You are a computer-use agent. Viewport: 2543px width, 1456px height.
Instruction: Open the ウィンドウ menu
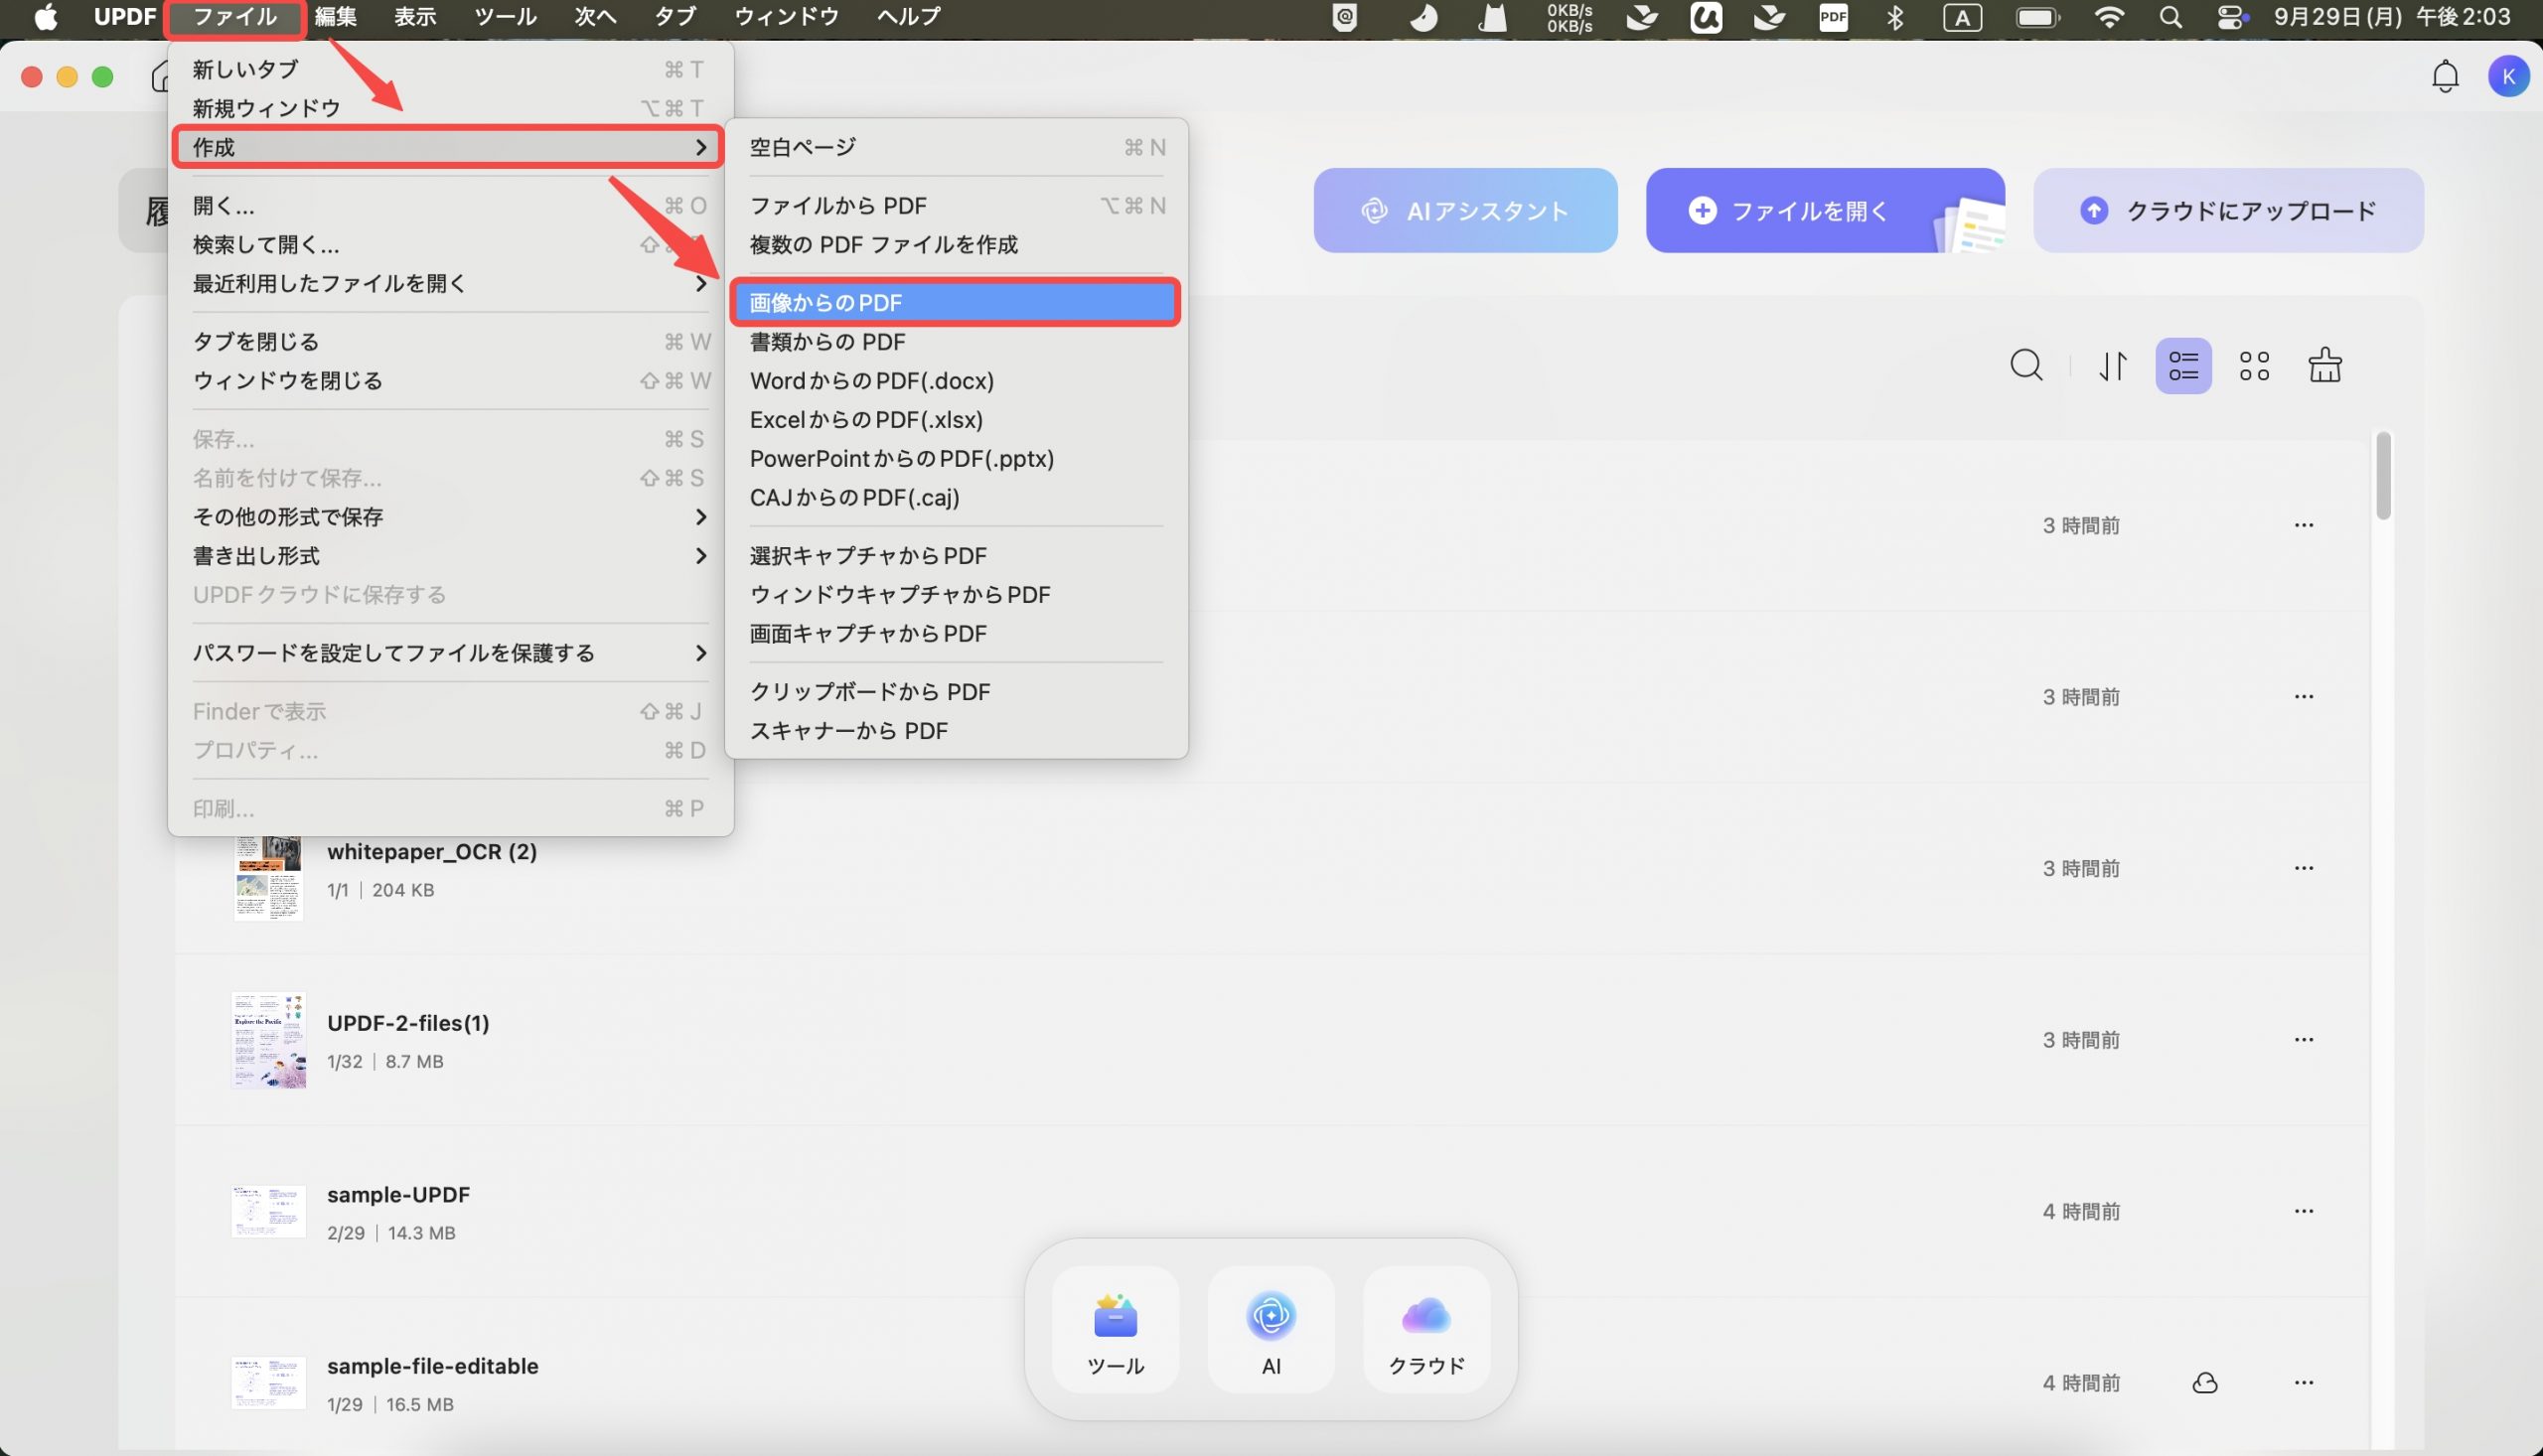point(786,17)
